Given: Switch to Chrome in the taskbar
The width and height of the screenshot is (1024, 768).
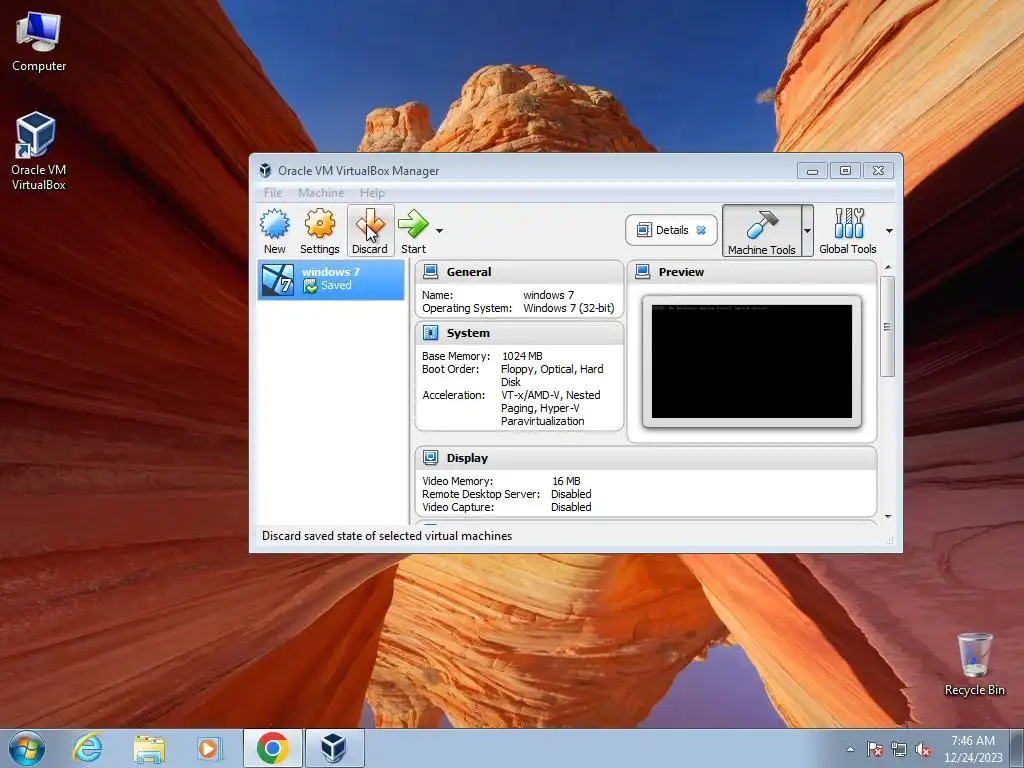Looking at the screenshot, I should [x=272, y=748].
